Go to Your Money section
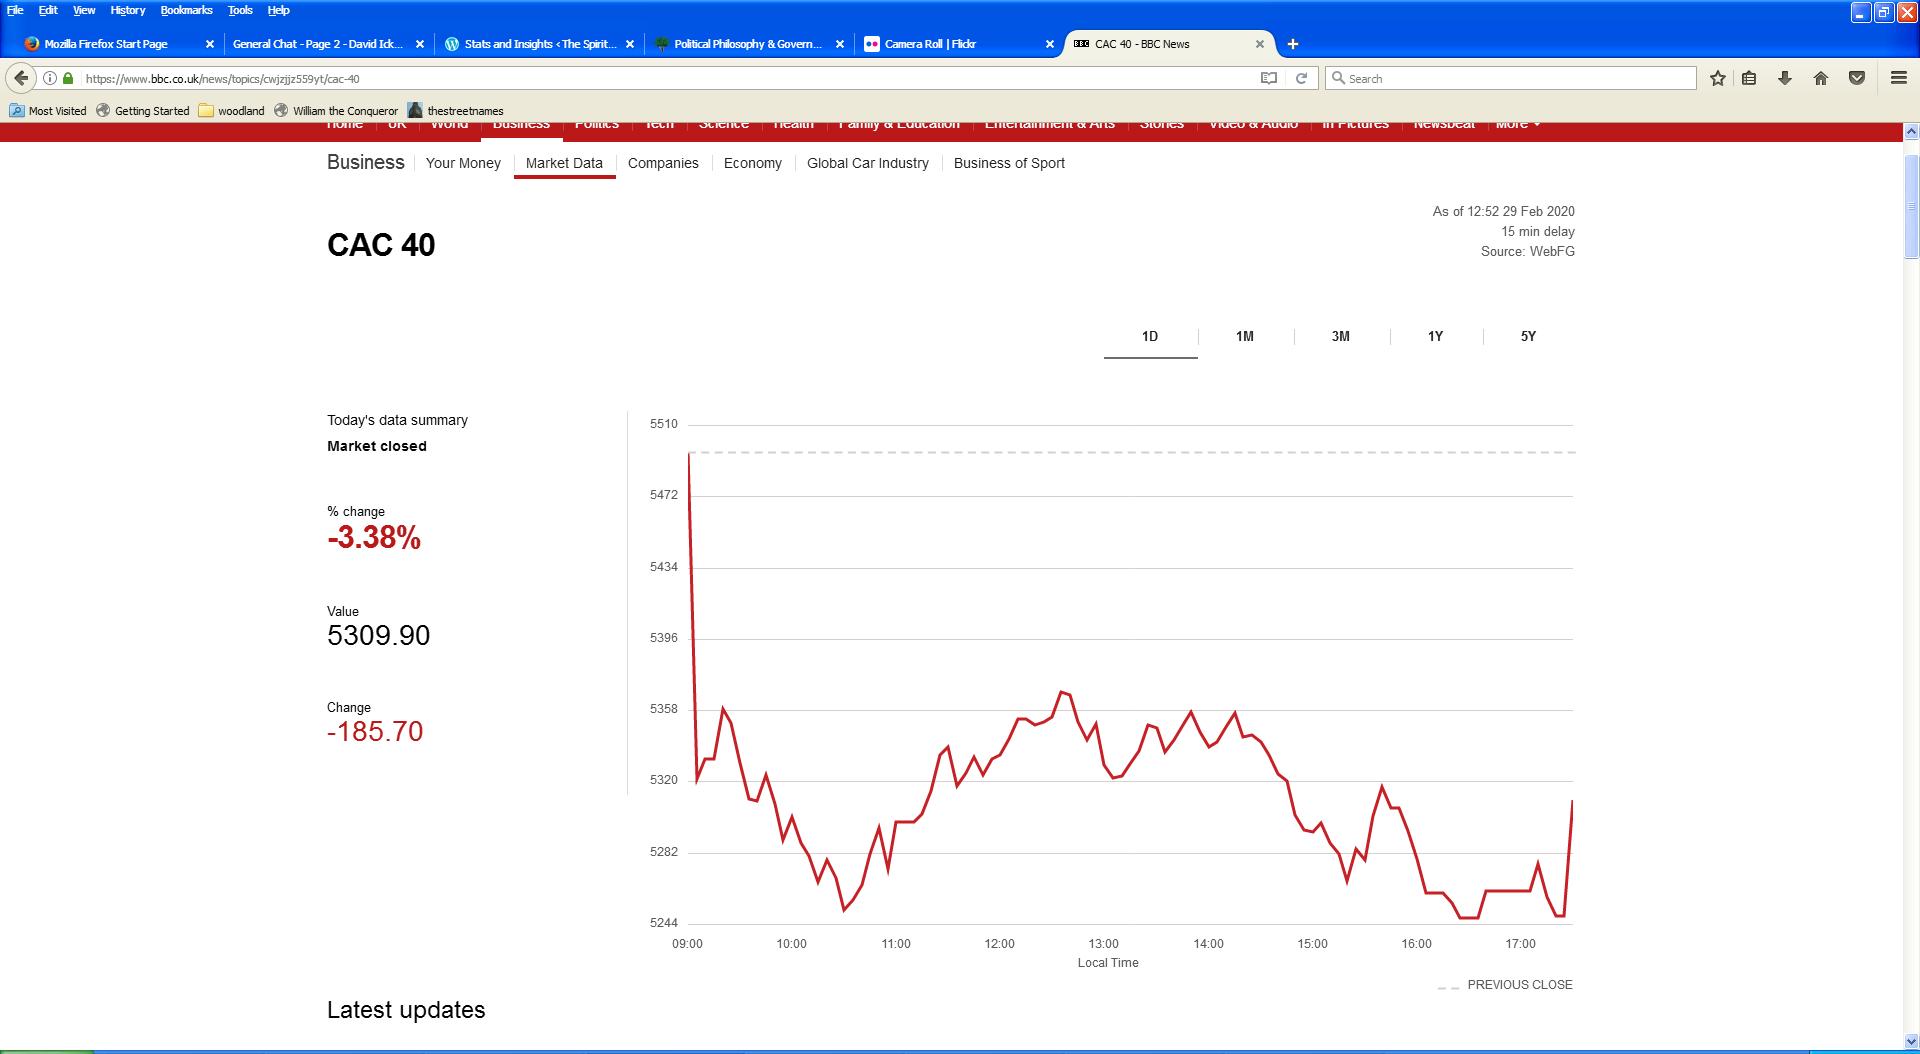This screenshot has height=1054, width=1920. point(463,163)
